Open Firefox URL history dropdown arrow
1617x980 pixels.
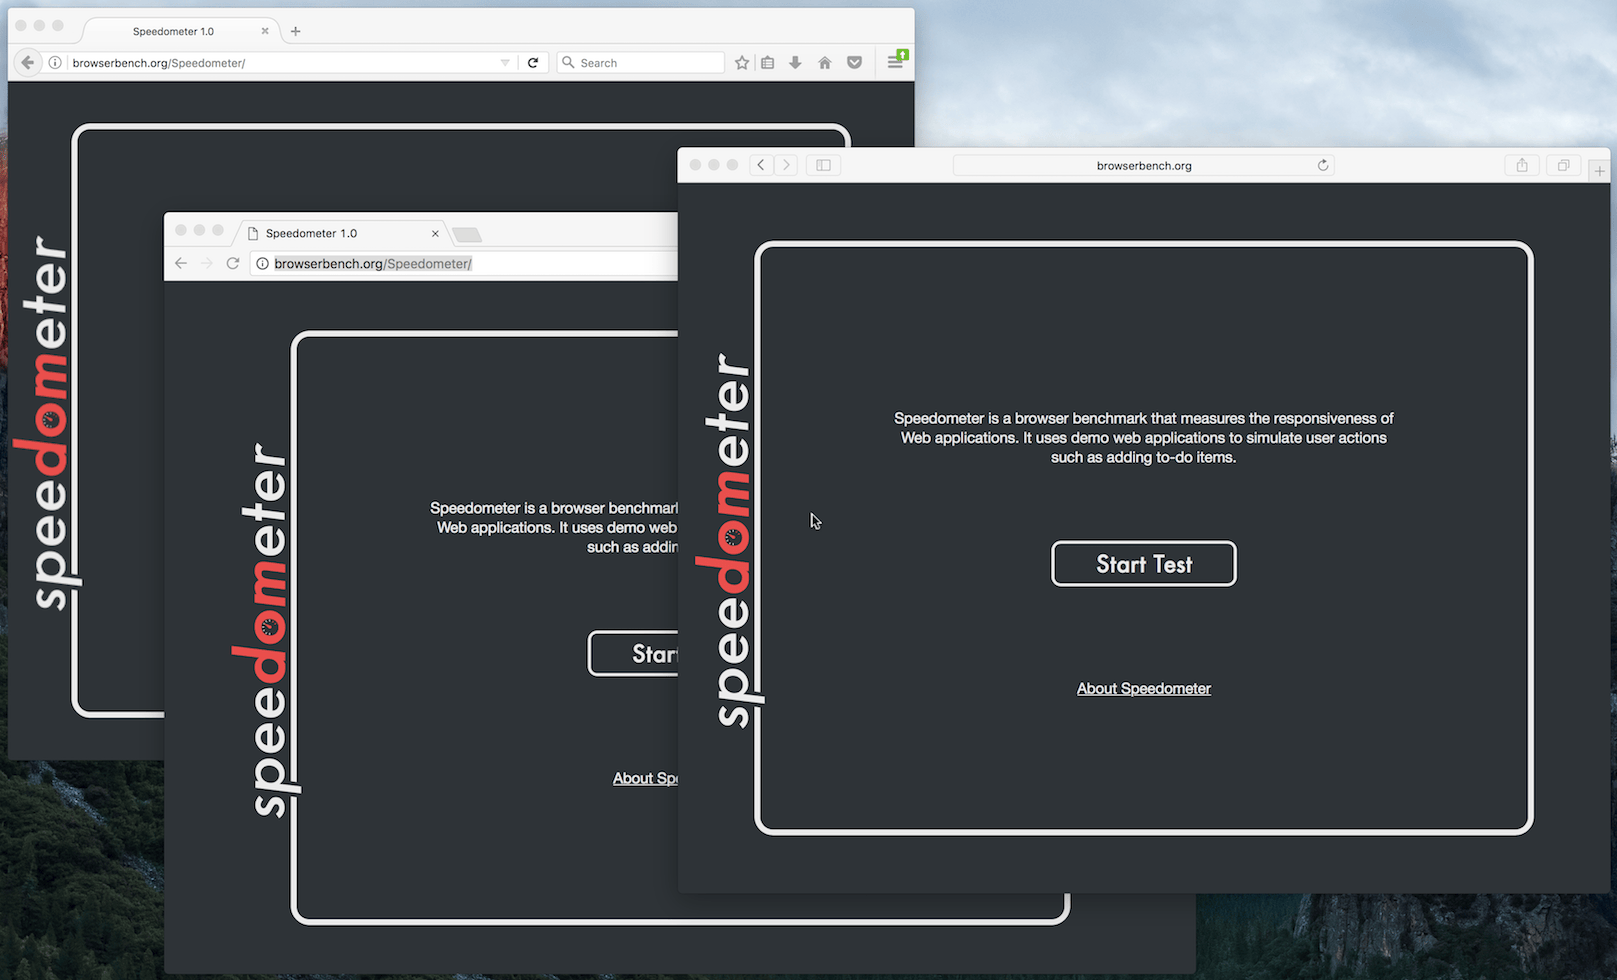coord(505,63)
